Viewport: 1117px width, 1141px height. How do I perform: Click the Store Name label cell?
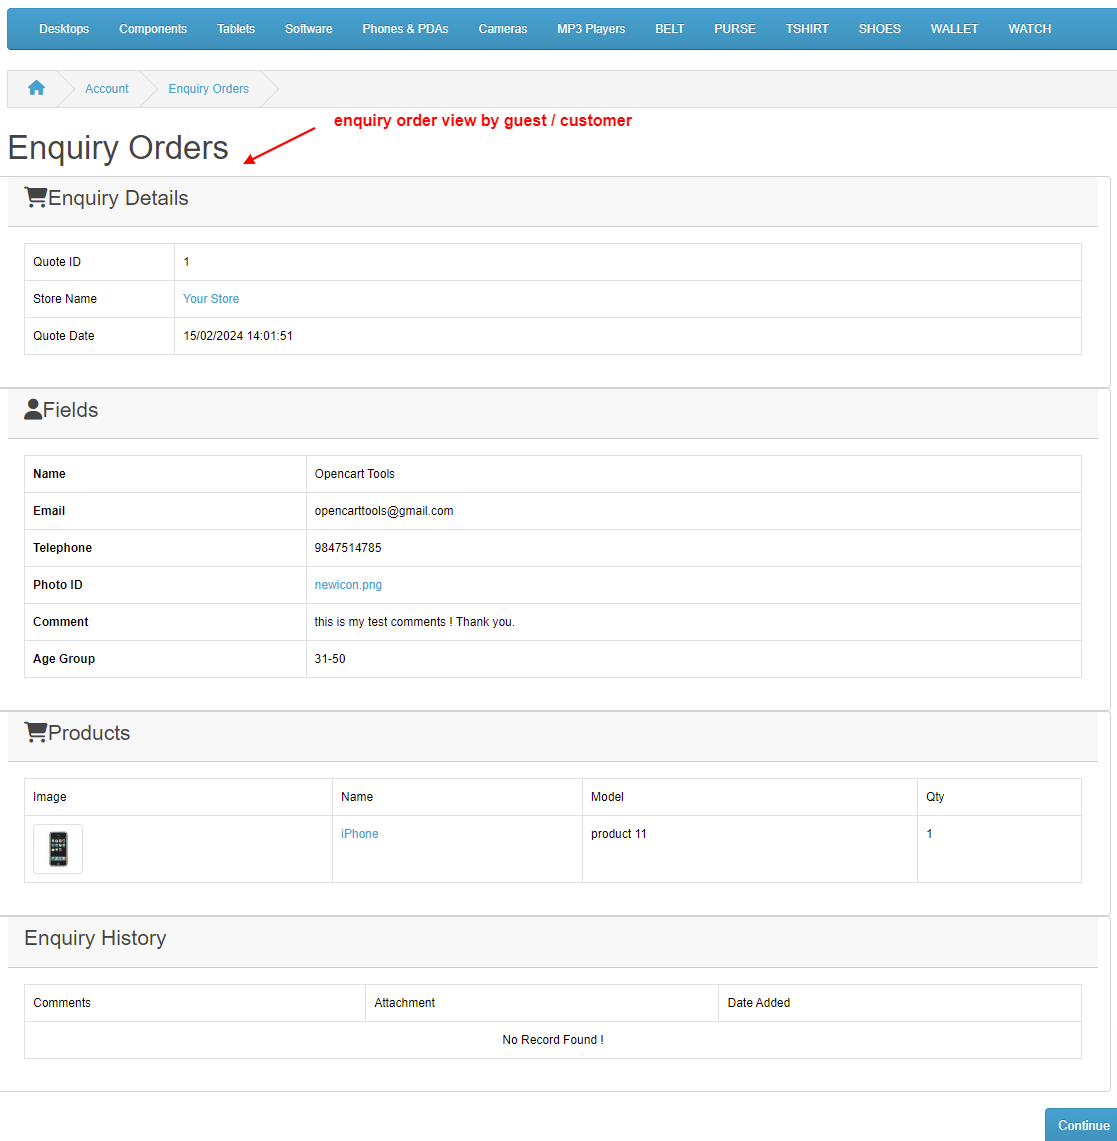click(x=100, y=299)
